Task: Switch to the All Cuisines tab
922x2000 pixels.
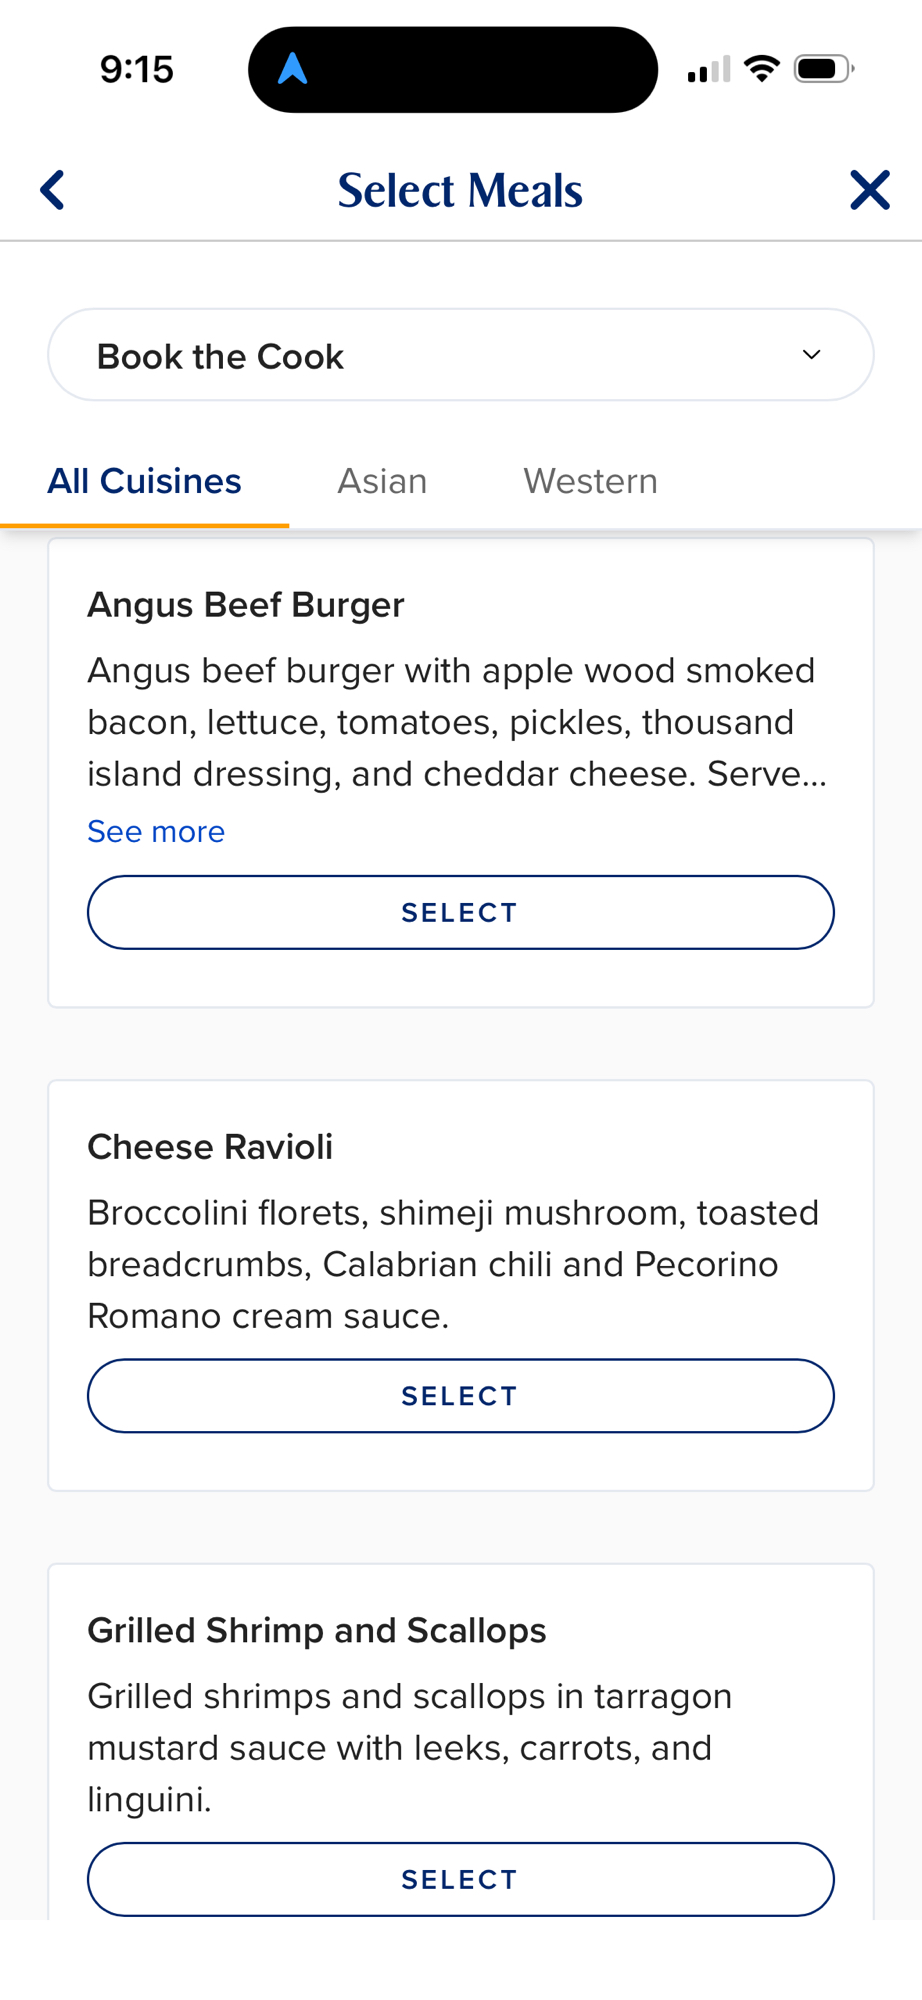Action: [x=145, y=481]
